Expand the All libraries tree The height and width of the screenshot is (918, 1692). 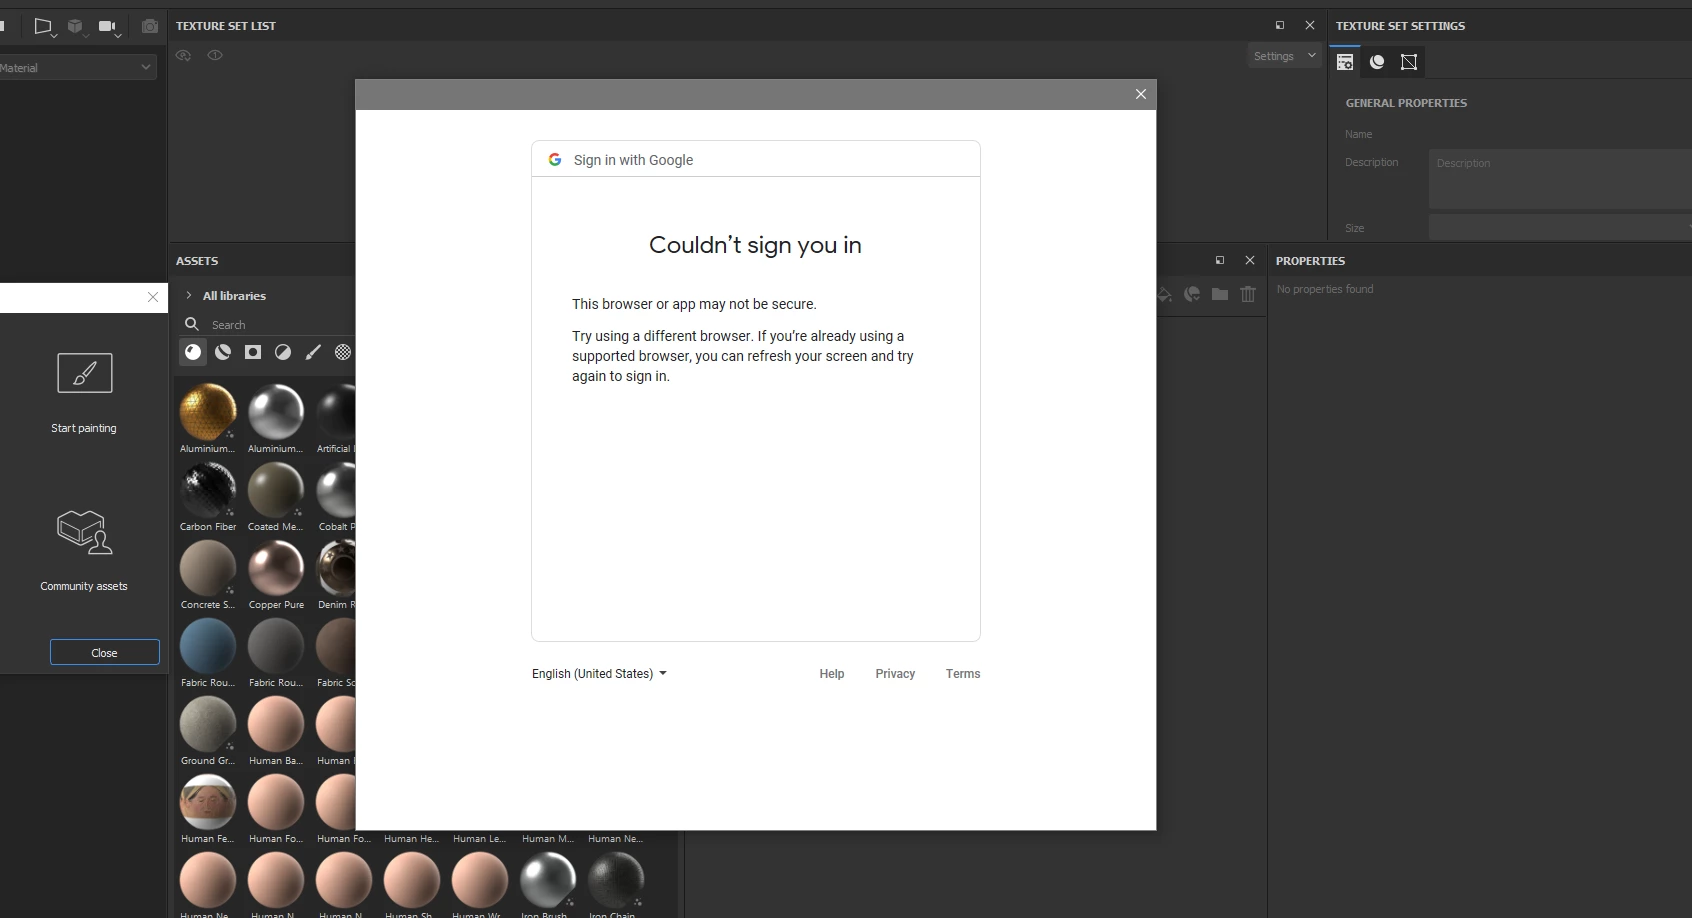click(189, 295)
